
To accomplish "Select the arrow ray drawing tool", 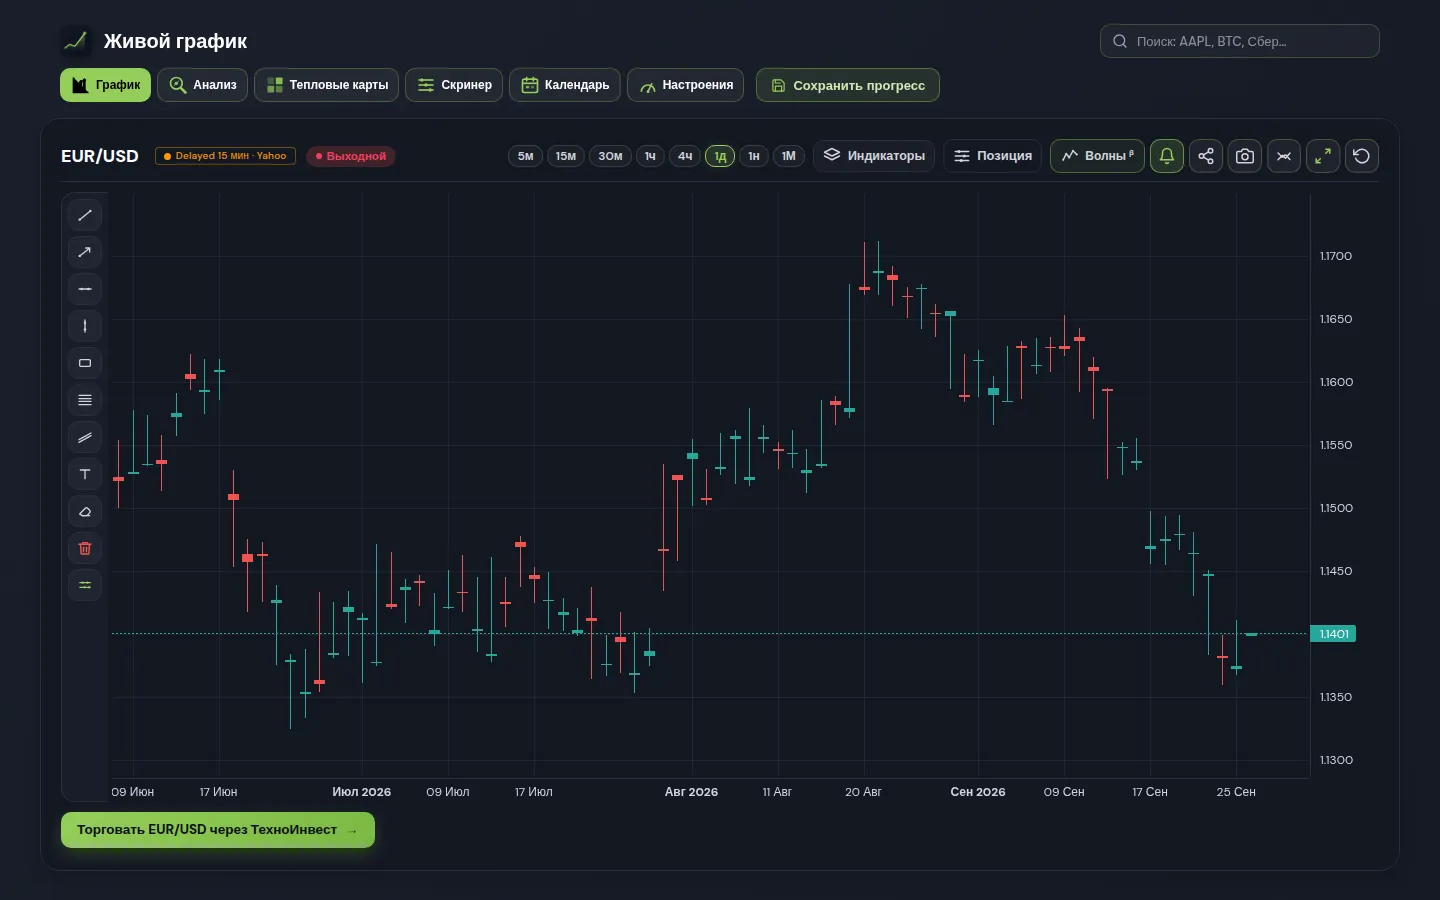I will coord(85,252).
